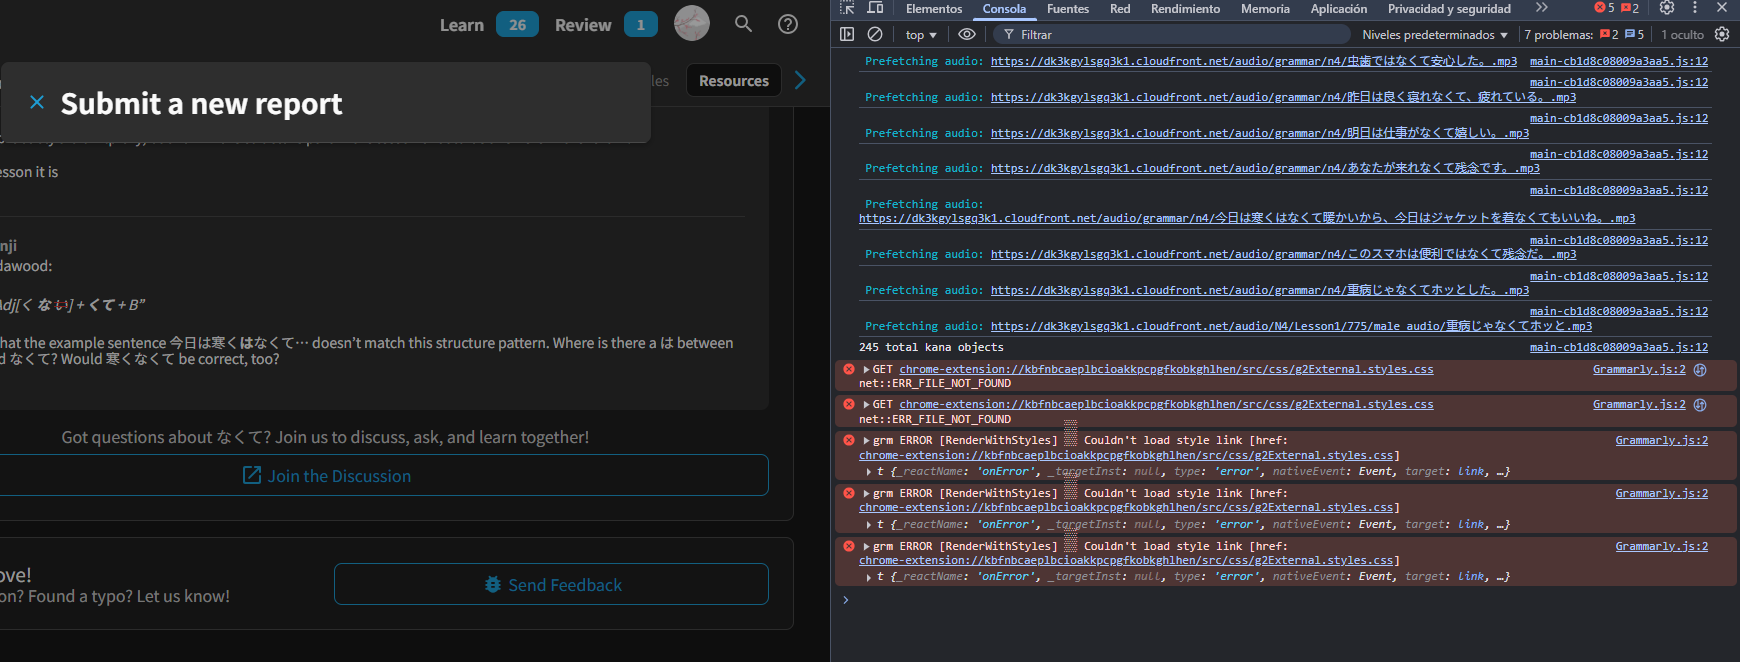Screen dimensions: 1740x662
Task: Open the help question mark icon
Action: pyautogui.click(x=788, y=24)
